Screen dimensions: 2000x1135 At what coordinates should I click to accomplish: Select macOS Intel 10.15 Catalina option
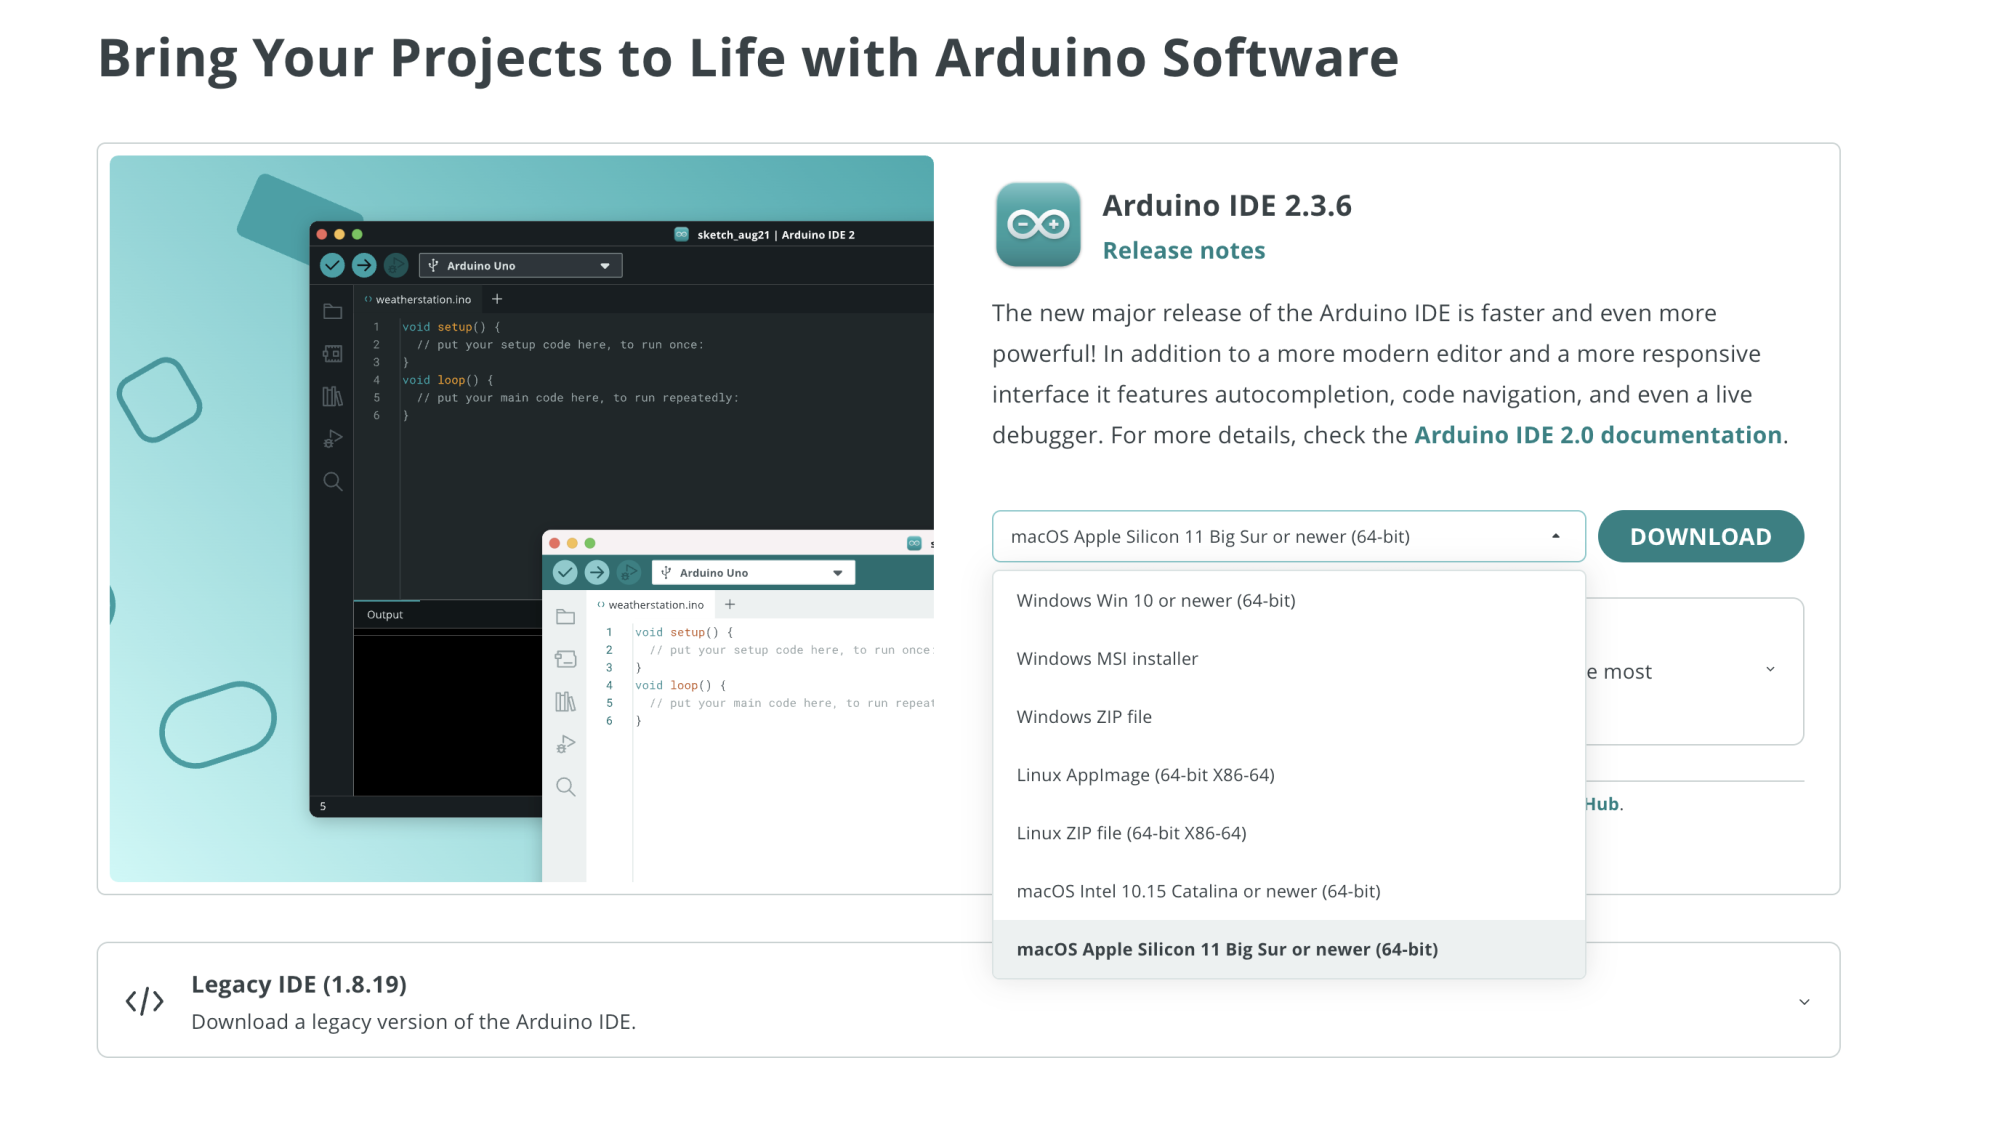click(x=1289, y=891)
